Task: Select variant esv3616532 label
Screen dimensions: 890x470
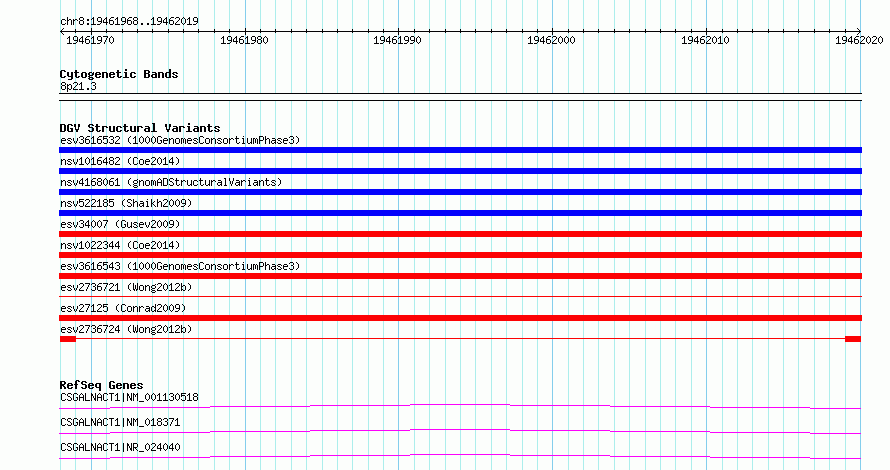Action: [180, 140]
